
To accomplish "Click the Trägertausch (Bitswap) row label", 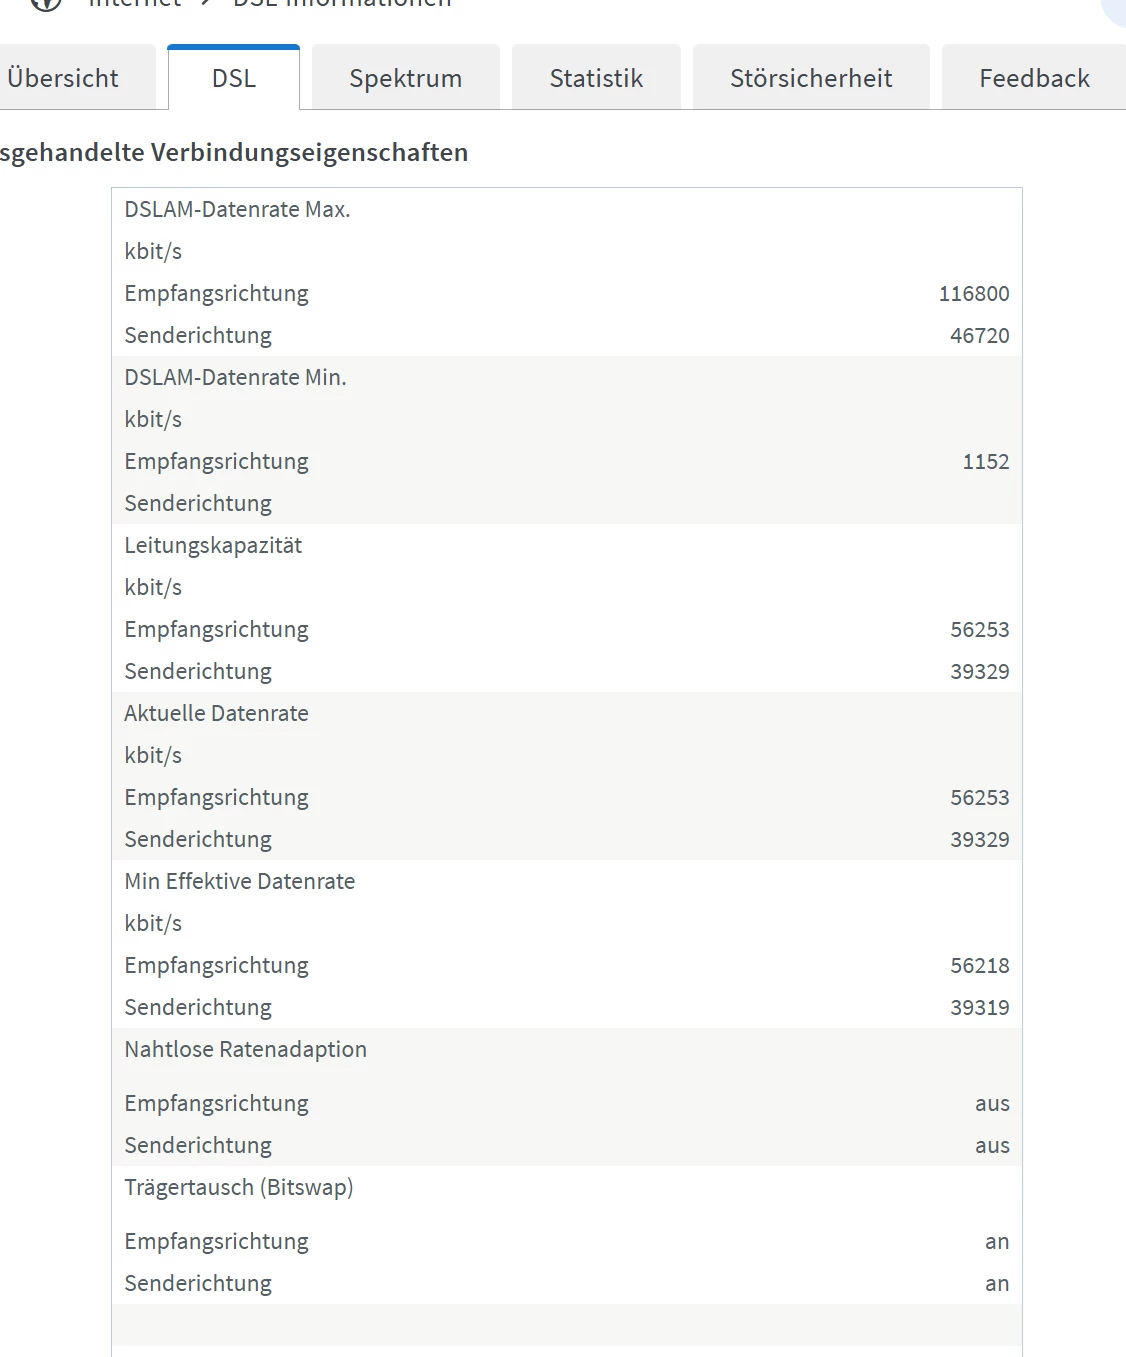I will click(239, 1188).
